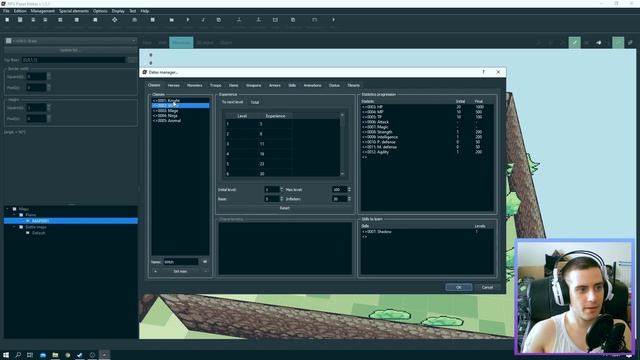Open the Display menu
The height and width of the screenshot is (360, 640).
tap(118, 11)
